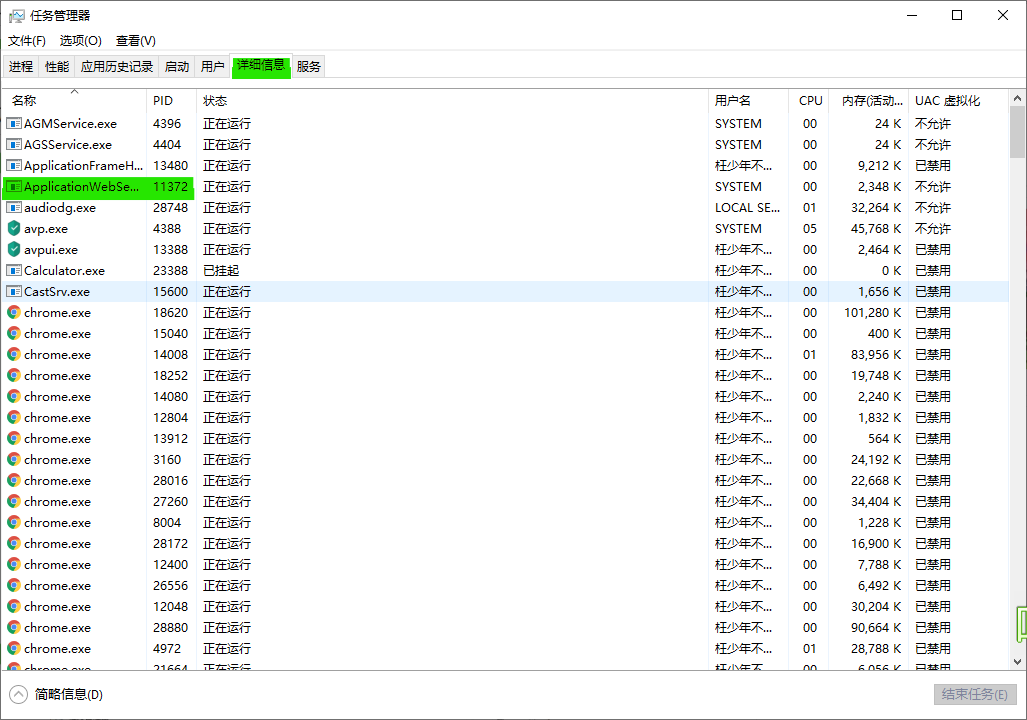The height and width of the screenshot is (720, 1027).
Task: Click Chrome icon for PID 14080
Action: click(14, 396)
